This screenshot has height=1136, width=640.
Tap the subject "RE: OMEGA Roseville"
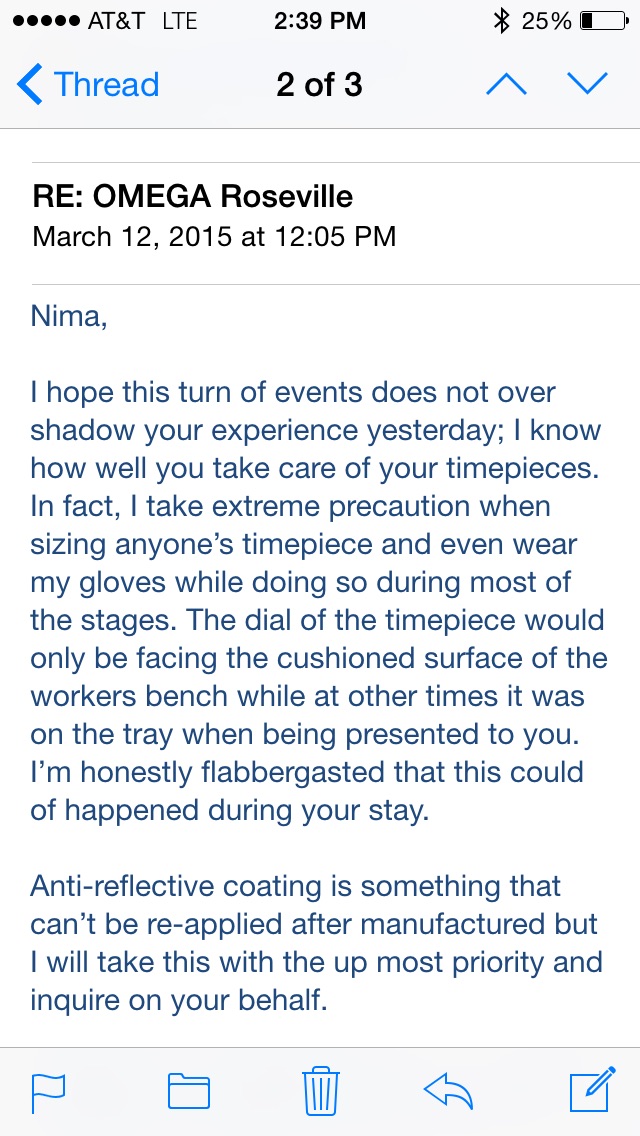pyautogui.click(x=192, y=196)
